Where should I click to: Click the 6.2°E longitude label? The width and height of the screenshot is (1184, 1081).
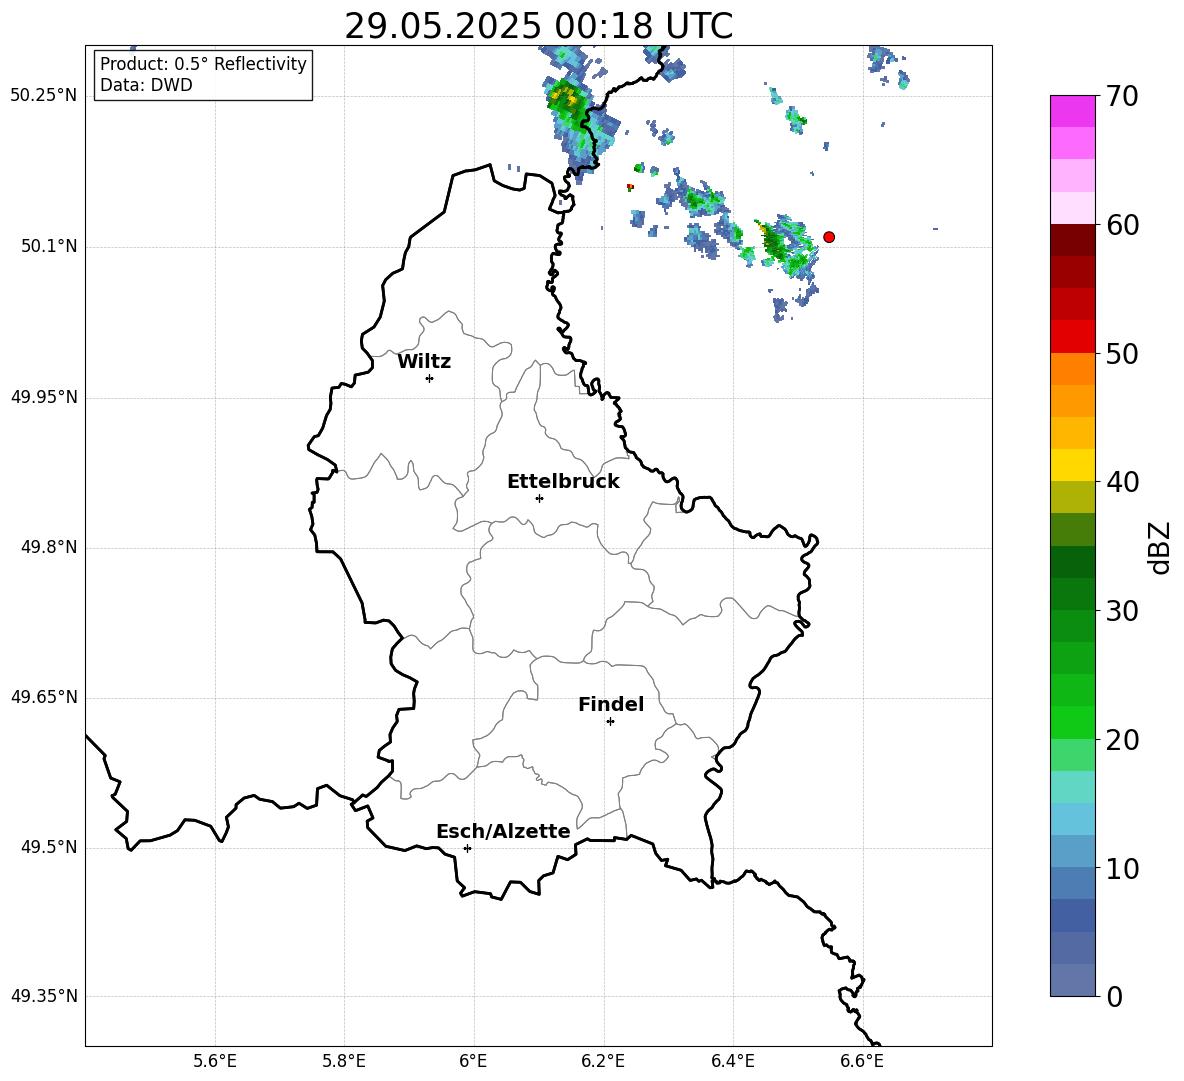tap(603, 1061)
